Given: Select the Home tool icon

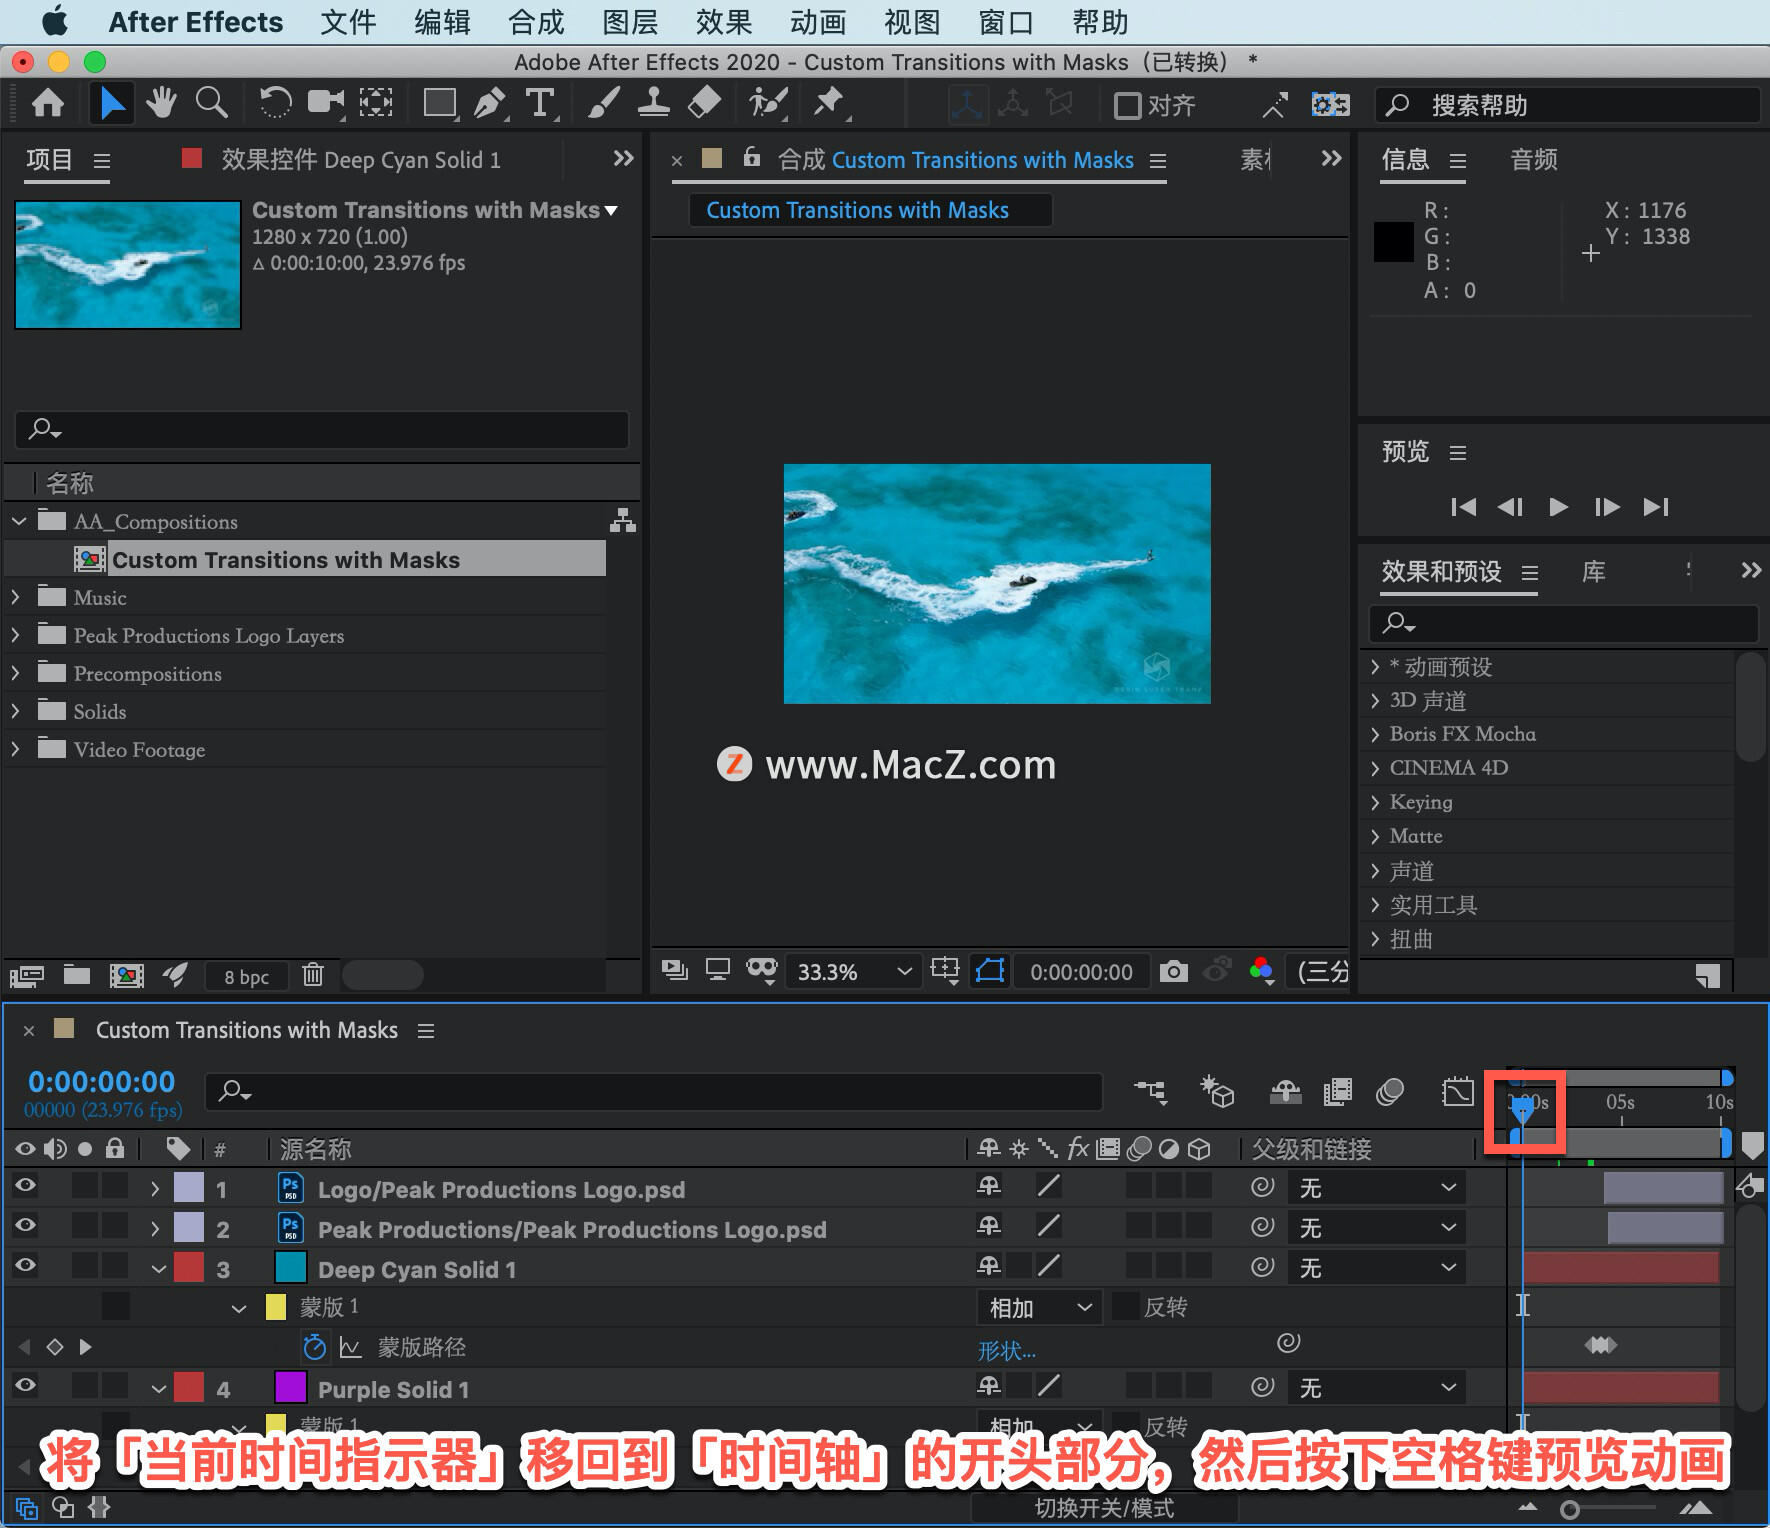Looking at the screenshot, I should click(x=48, y=103).
